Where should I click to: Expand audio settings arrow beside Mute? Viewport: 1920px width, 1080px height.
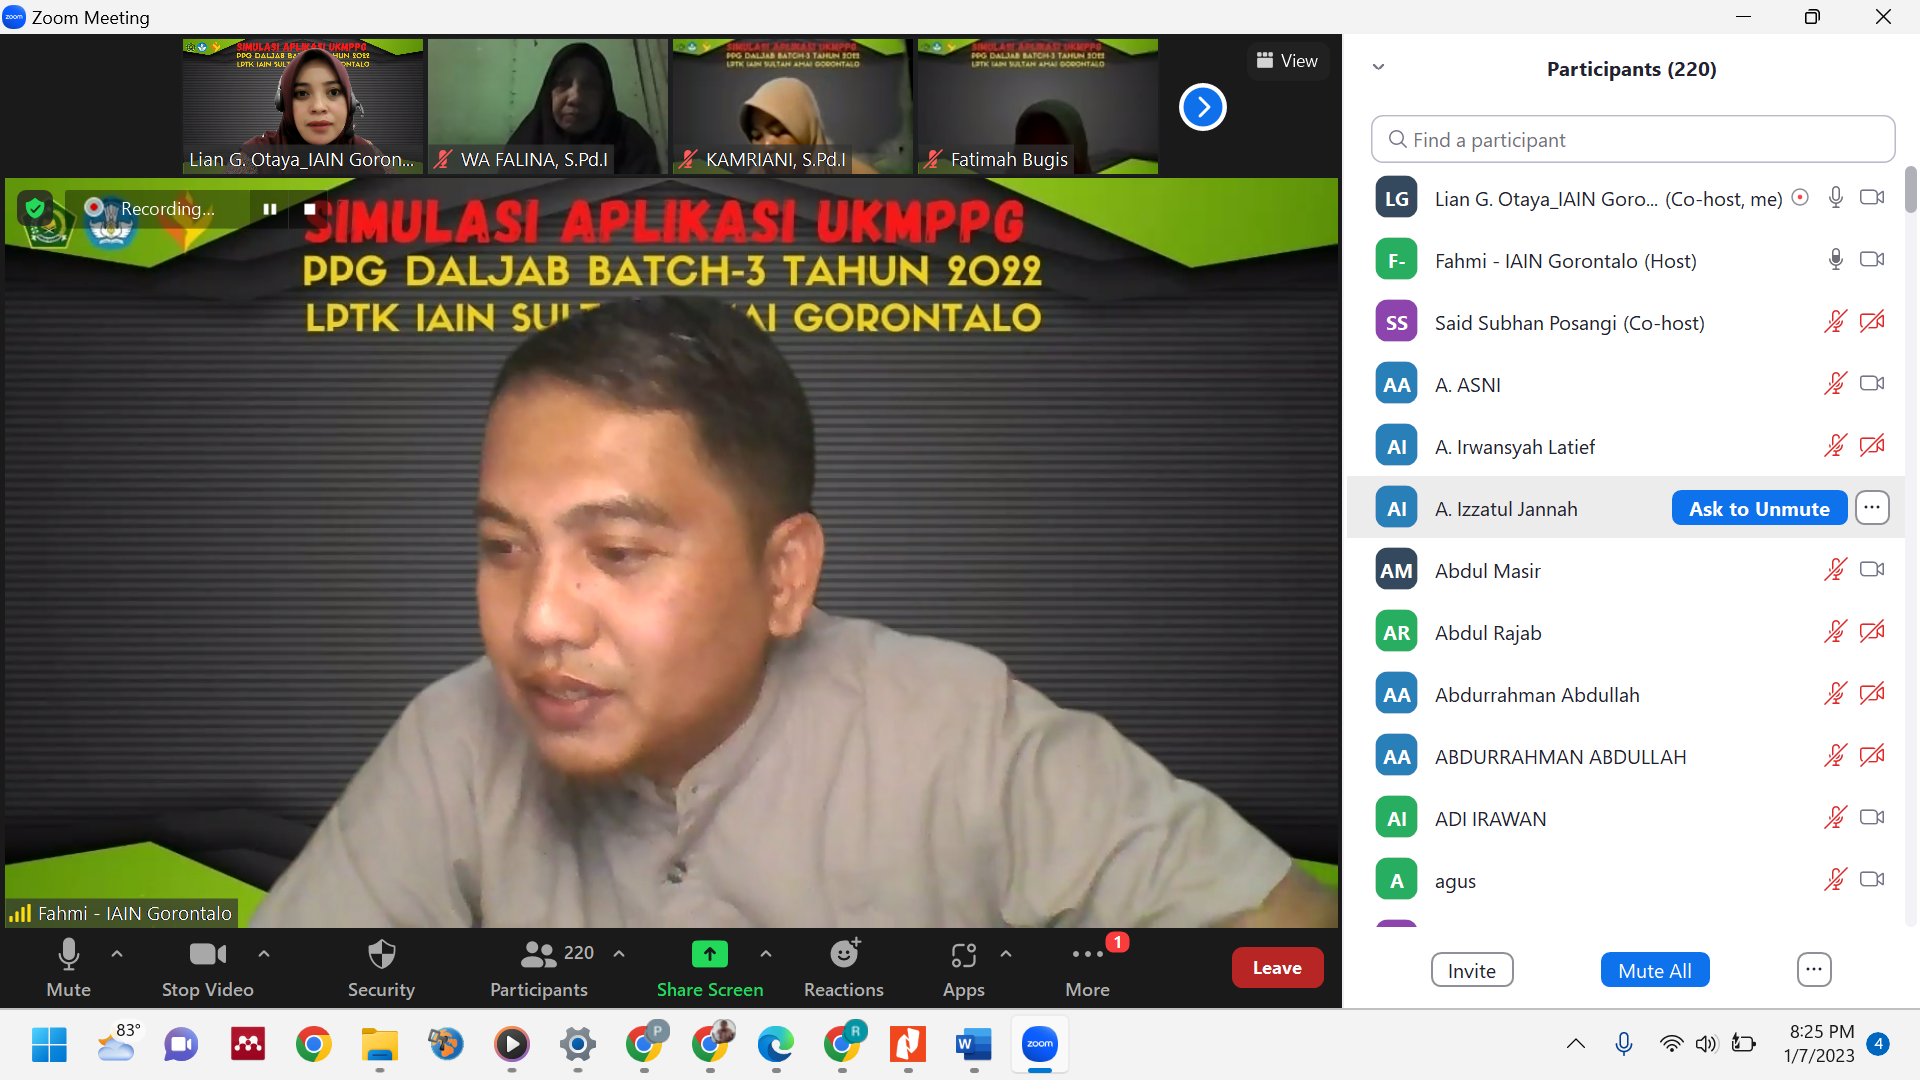pos(117,954)
